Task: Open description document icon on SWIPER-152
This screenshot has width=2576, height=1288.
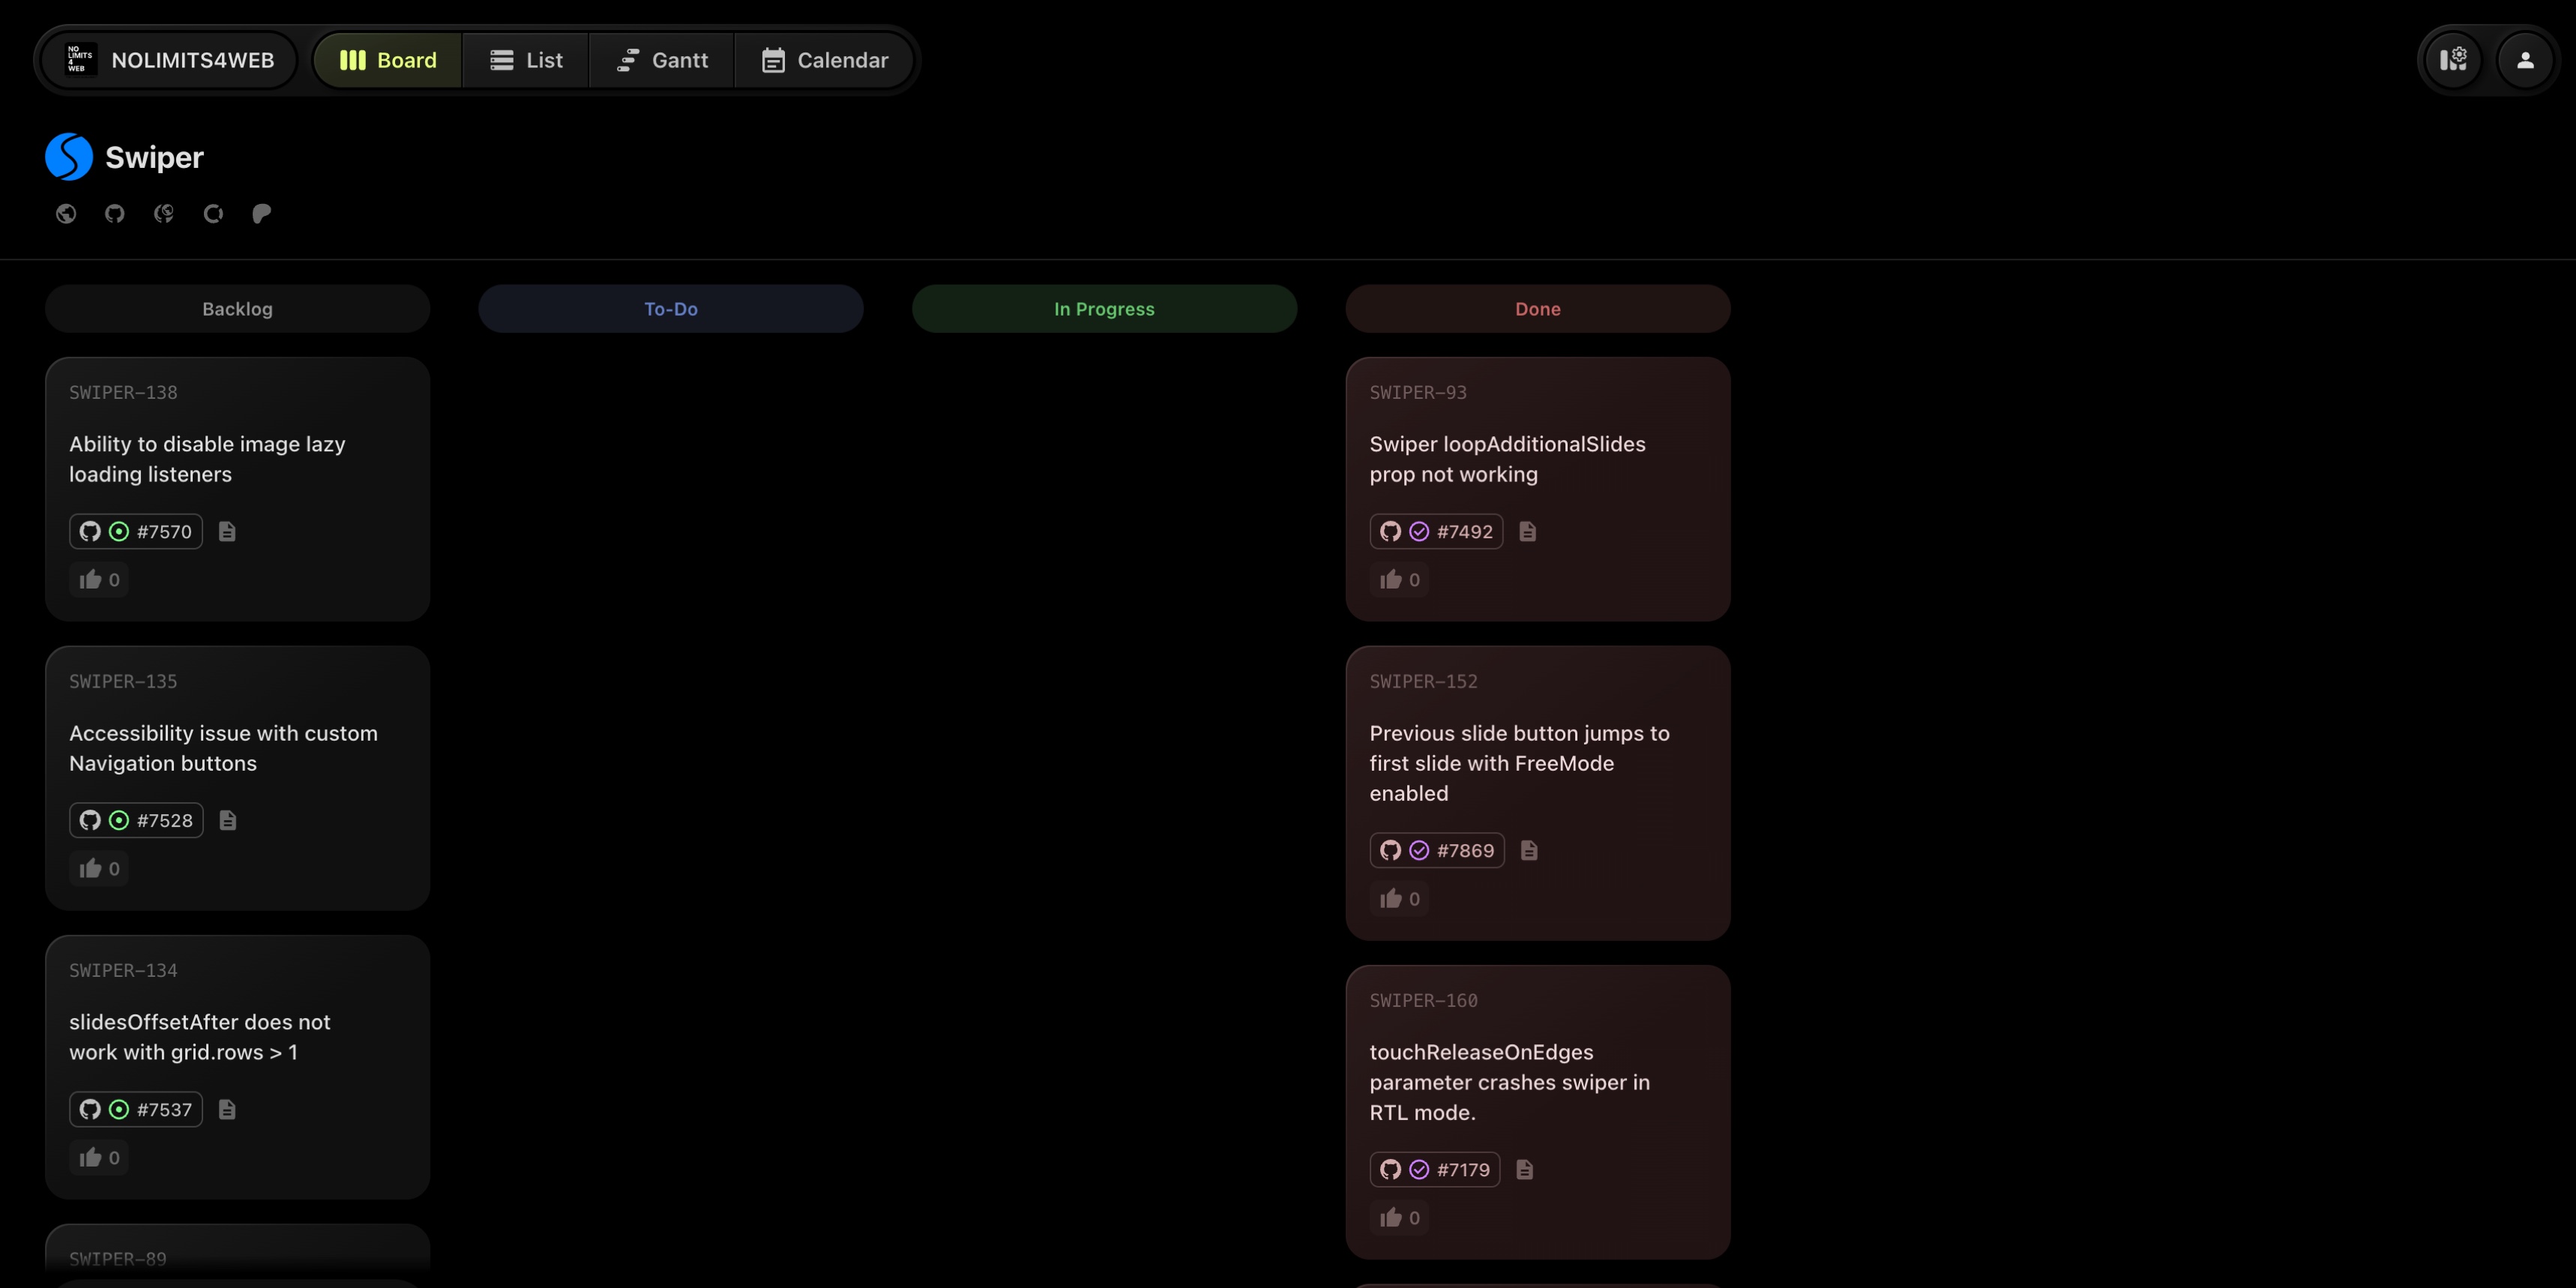Action: (x=1528, y=850)
